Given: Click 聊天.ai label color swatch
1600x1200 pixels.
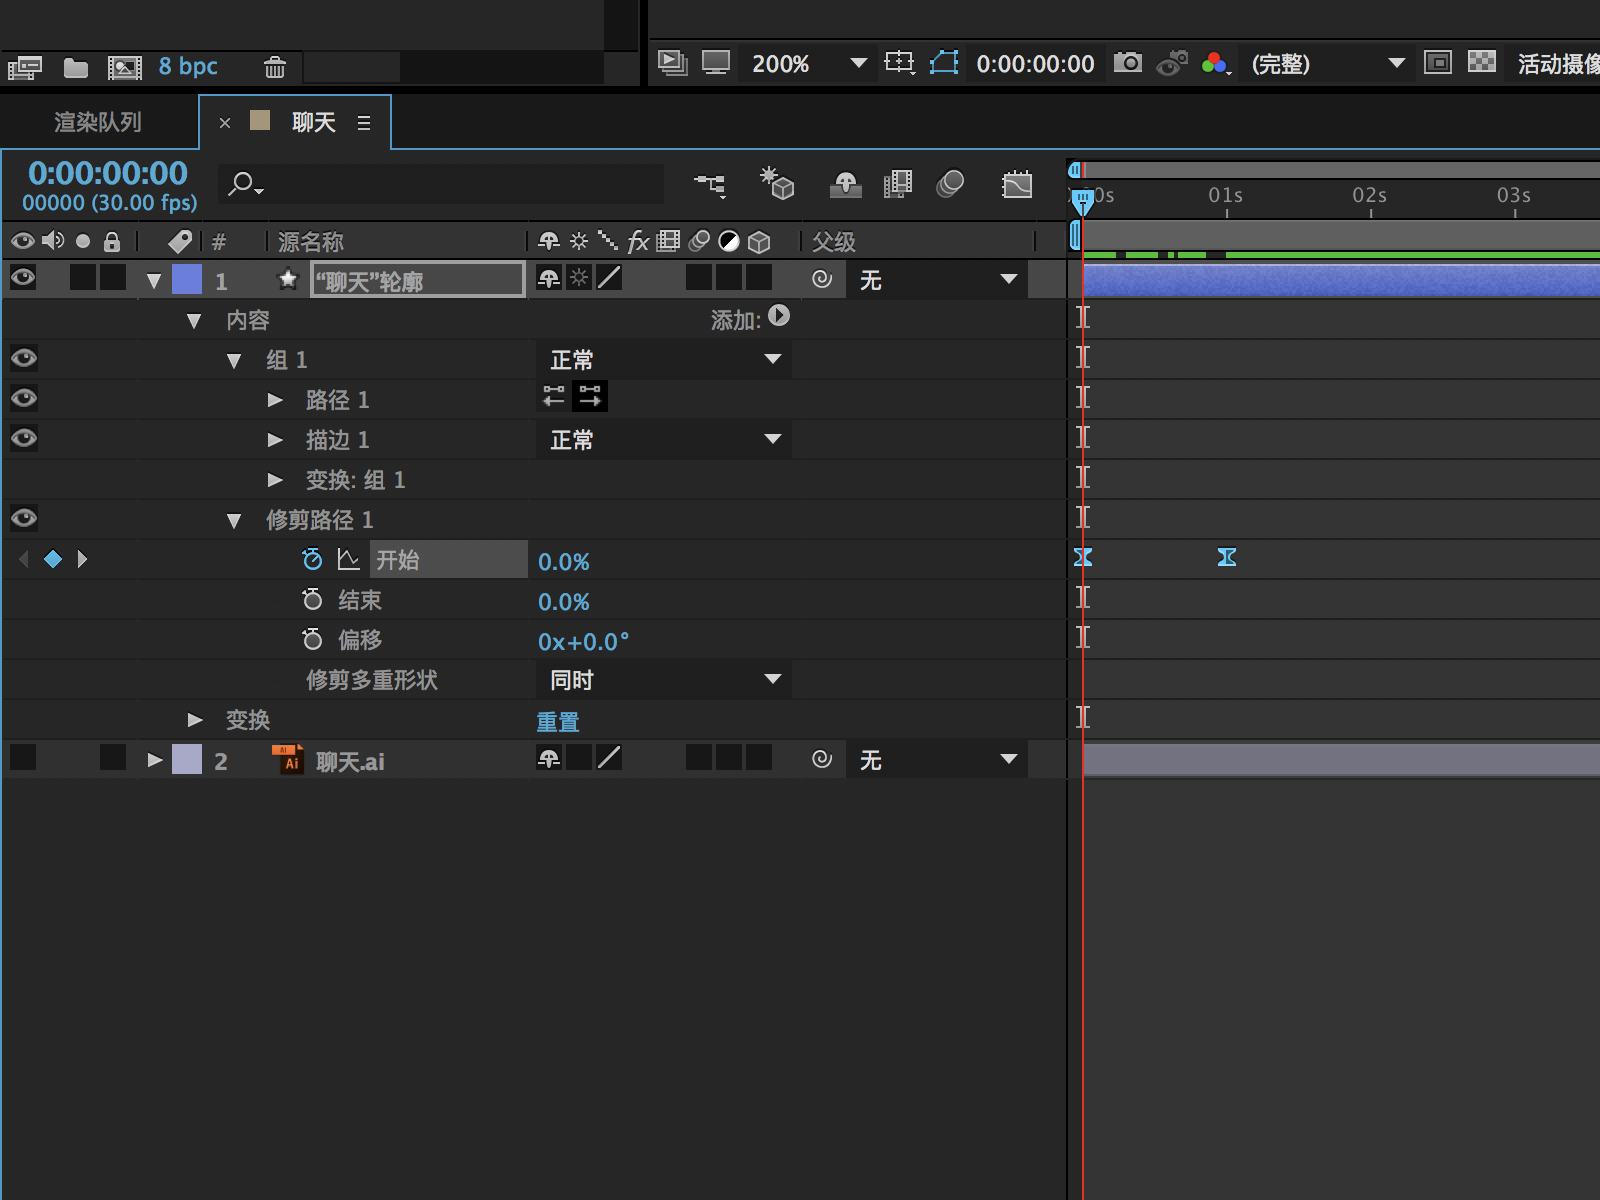Looking at the screenshot, I should (x=187, y=759).
